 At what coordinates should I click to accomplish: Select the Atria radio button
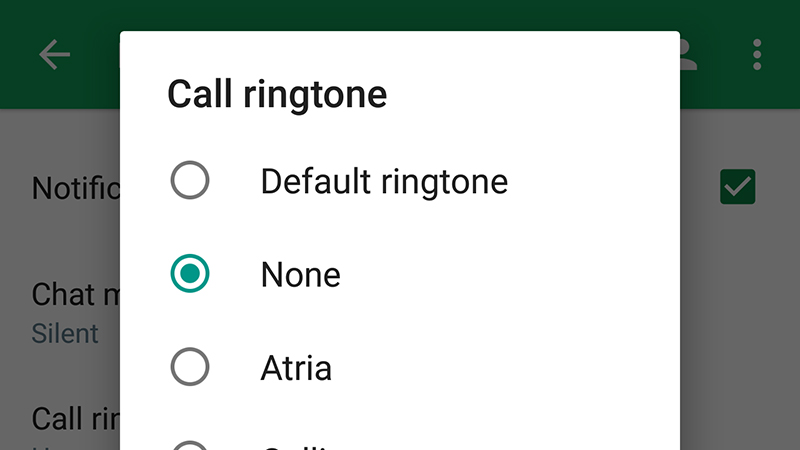click(x=190, y=367)
